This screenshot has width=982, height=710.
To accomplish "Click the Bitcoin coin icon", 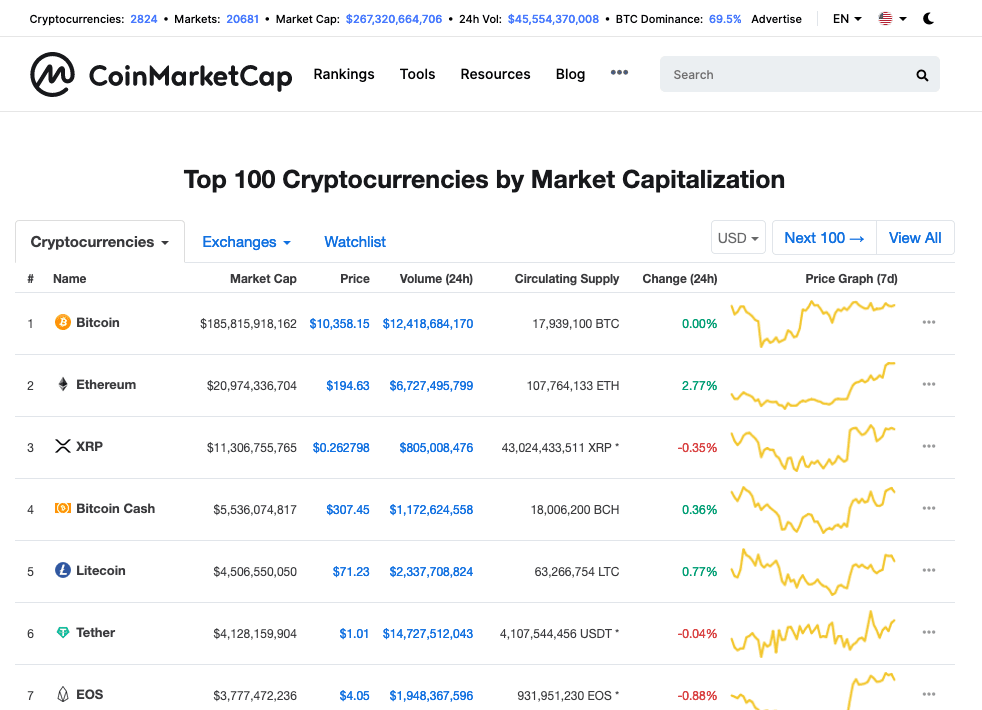I will click(63, 322).
